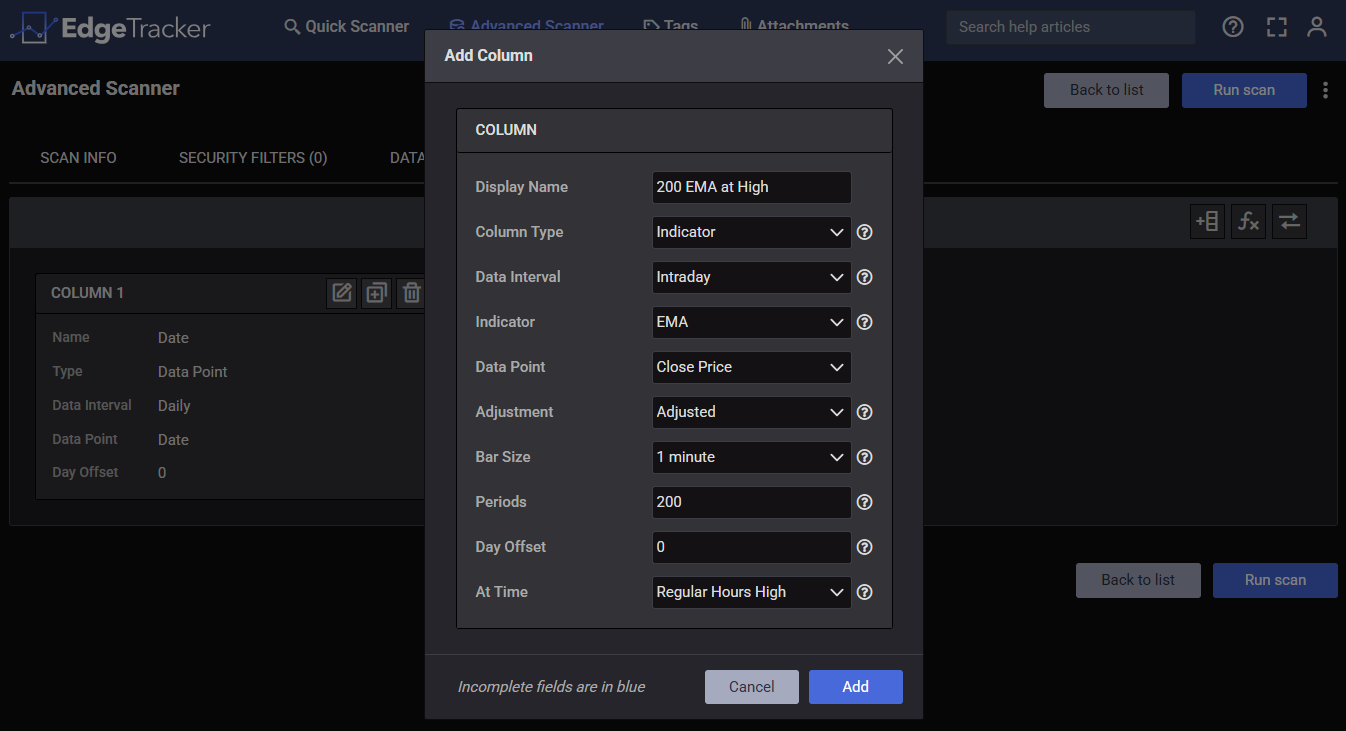Click the Display Name text field
This screenshot has width=1346, height=731.
pyautogui.click(x=751, y=187)
